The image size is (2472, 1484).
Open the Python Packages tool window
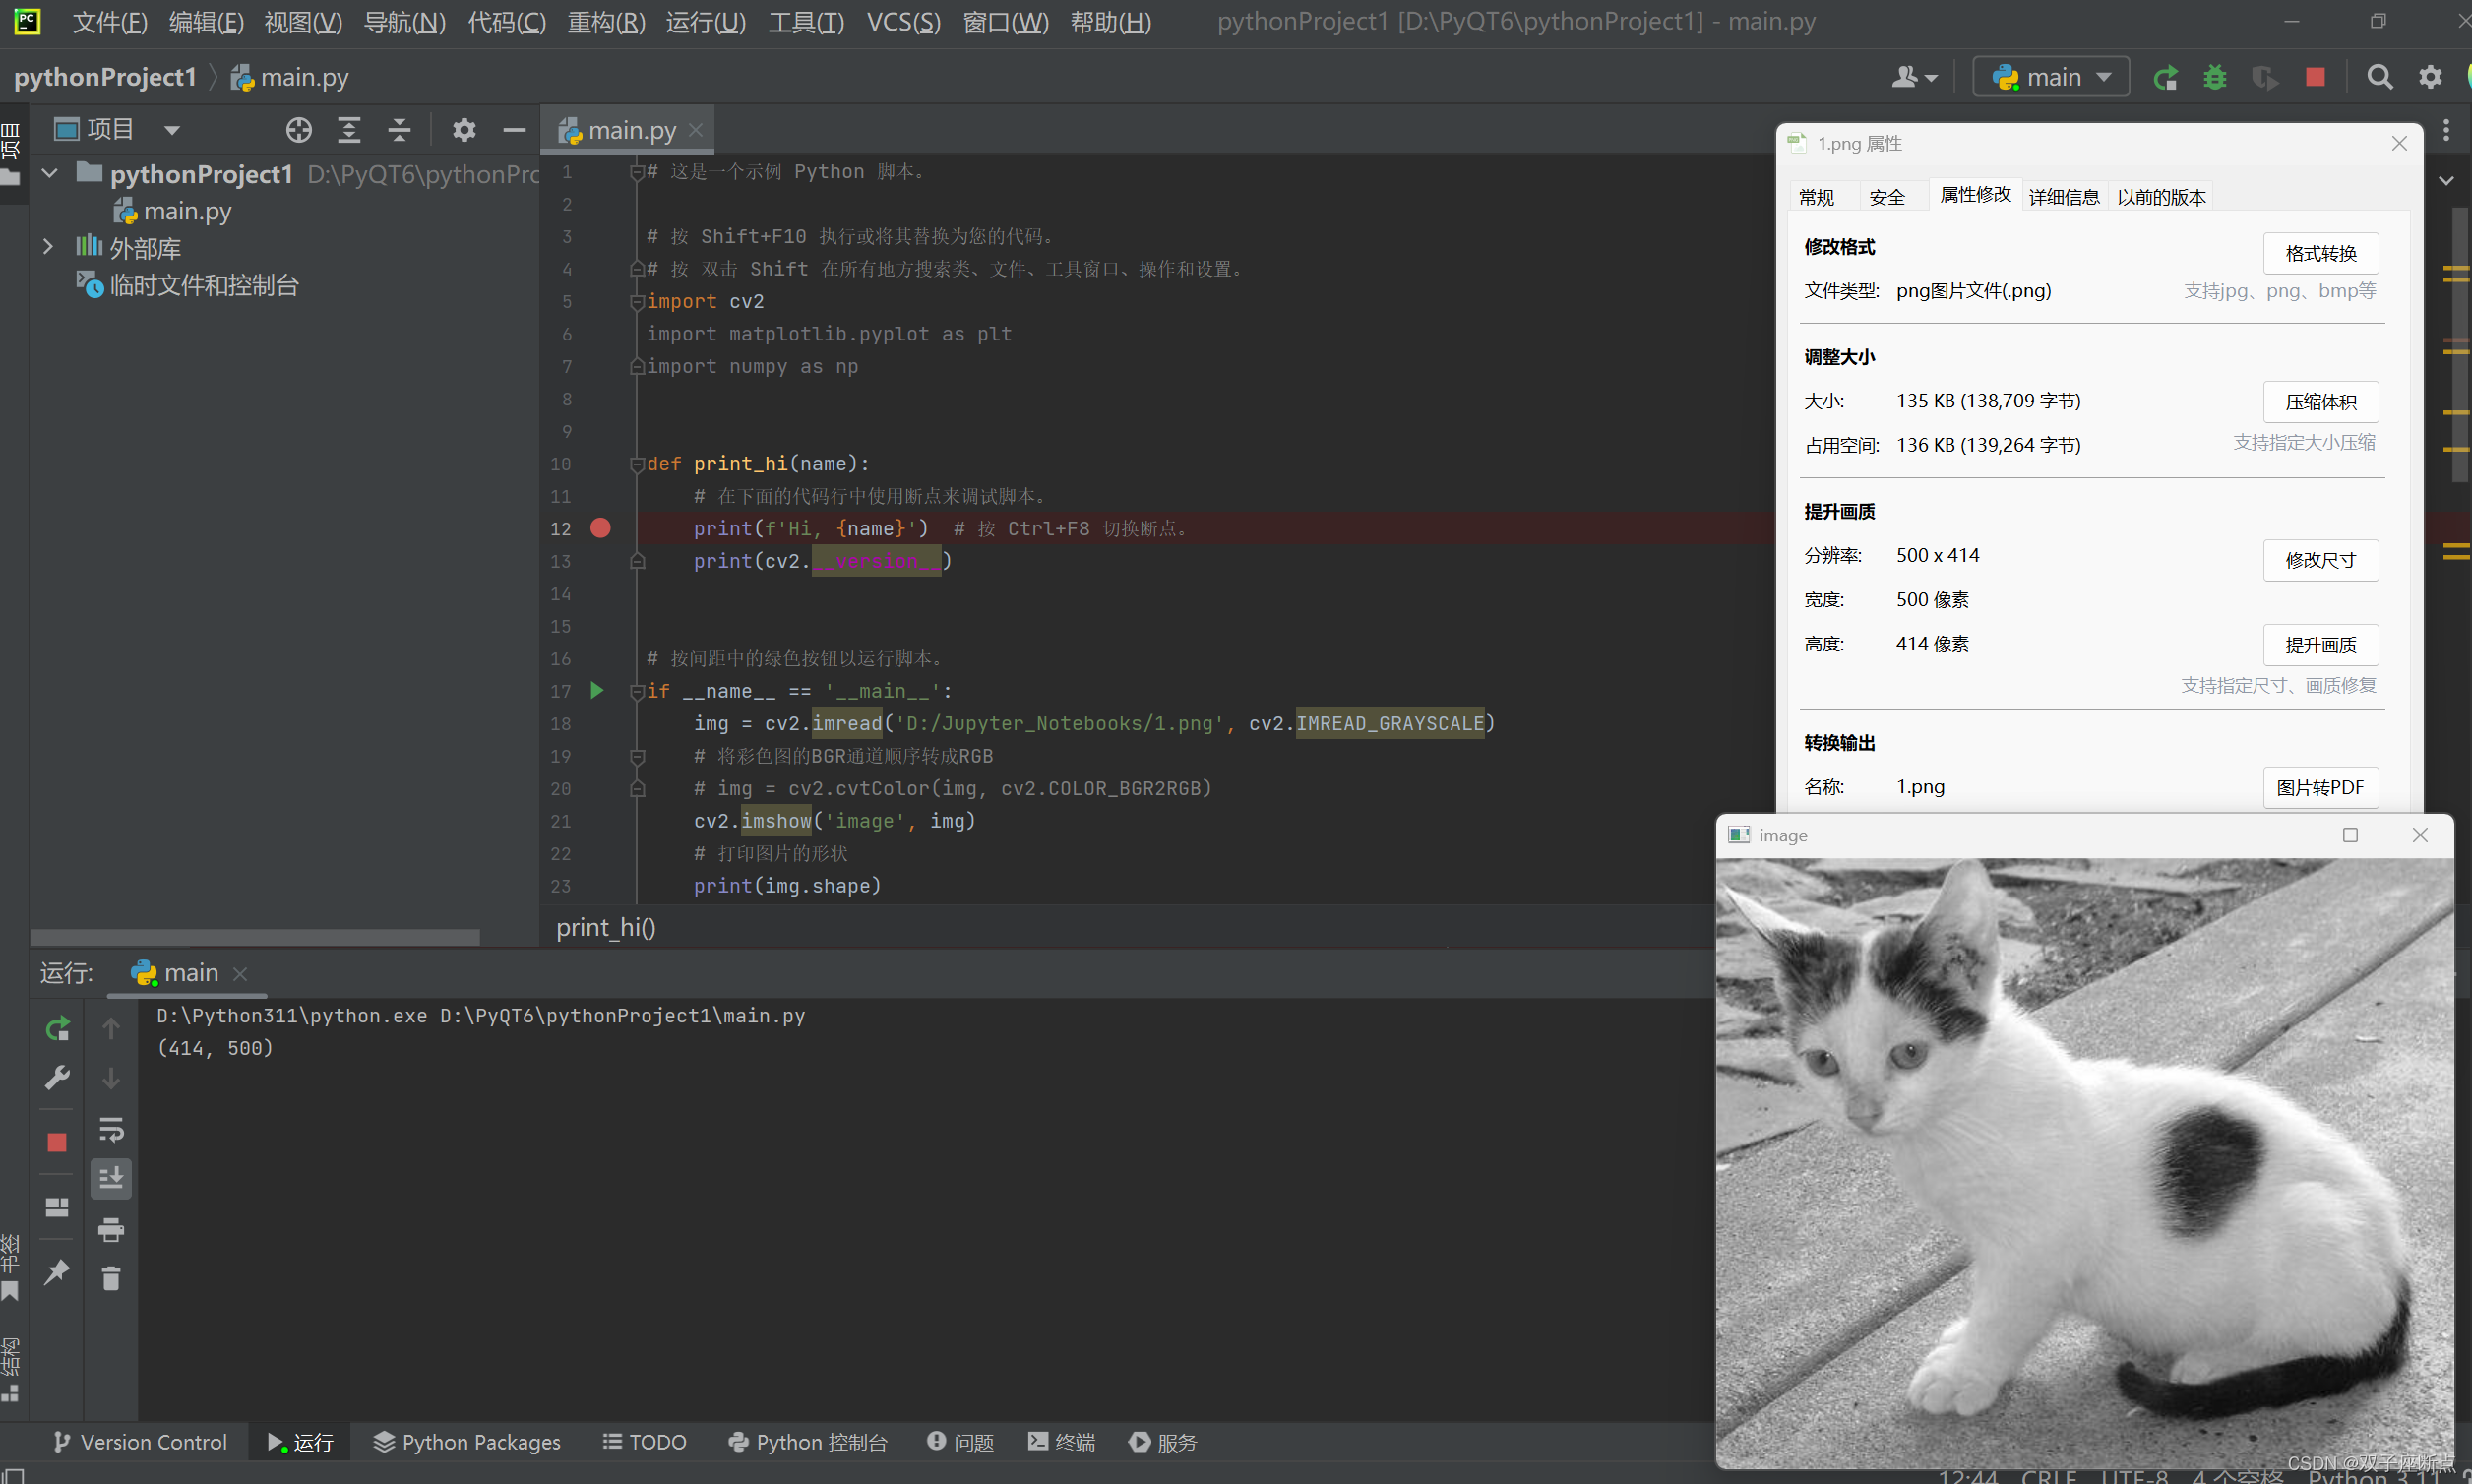click(x=466, y=1442)
